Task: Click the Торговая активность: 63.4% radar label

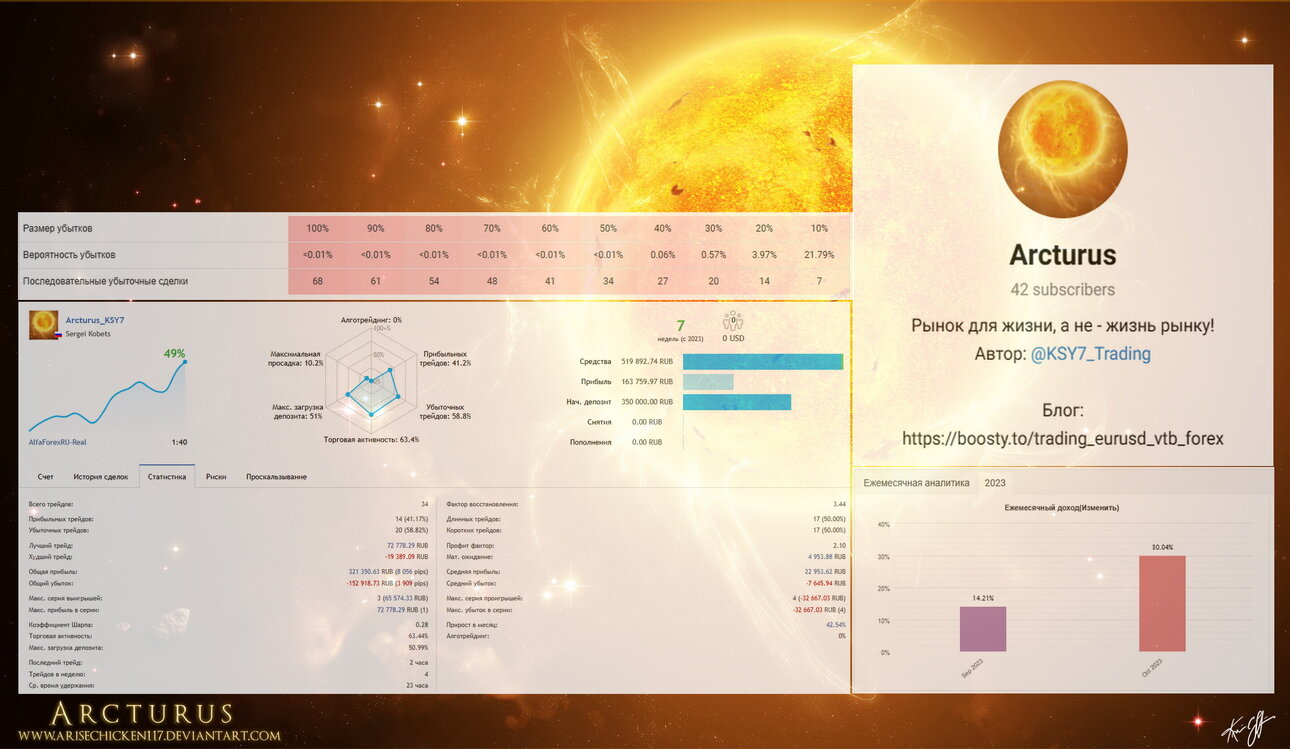Action: coord(371,439)
